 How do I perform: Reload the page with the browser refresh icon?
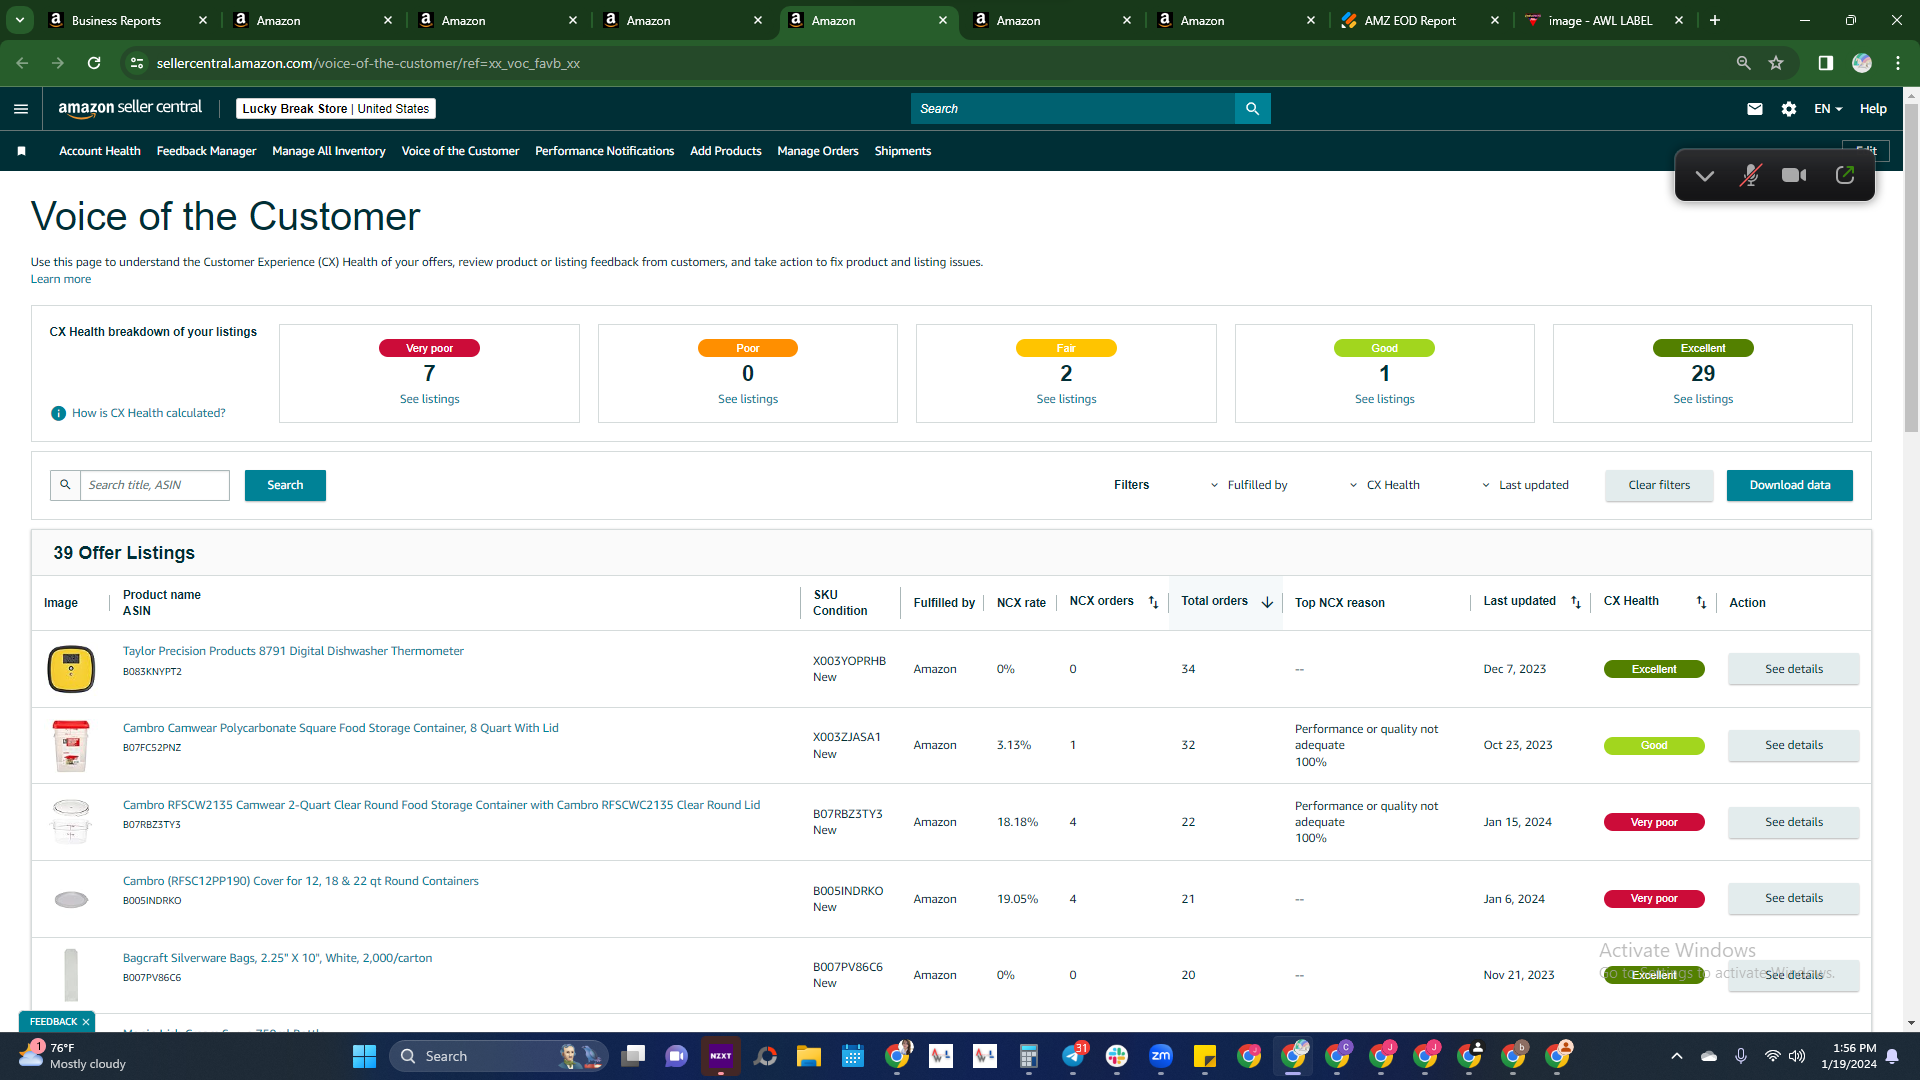[x=94, y=63]
